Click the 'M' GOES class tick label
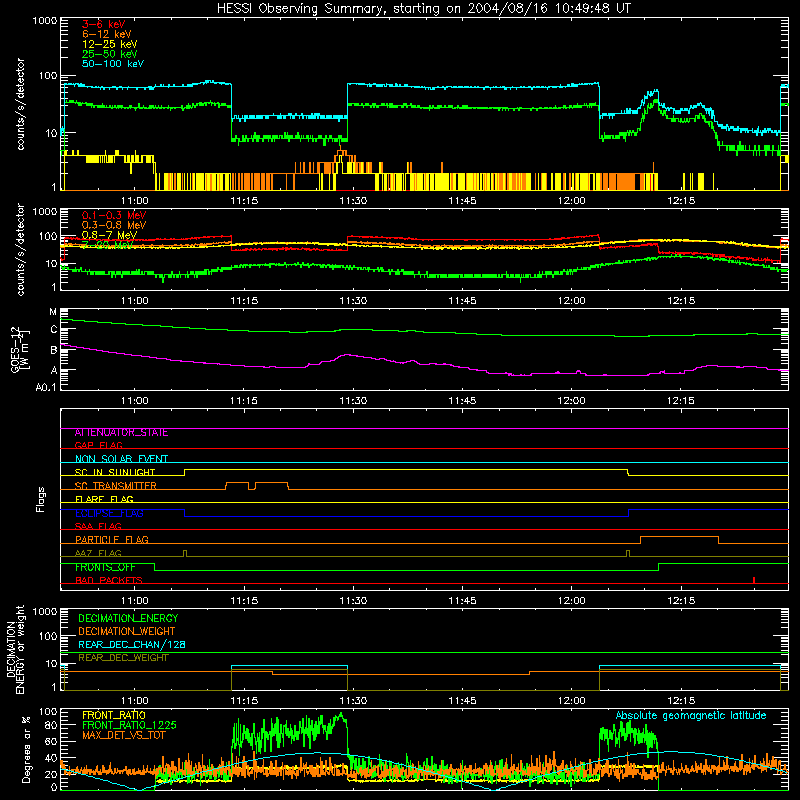This screenshot has width=800, height=800. pos(53,312)
